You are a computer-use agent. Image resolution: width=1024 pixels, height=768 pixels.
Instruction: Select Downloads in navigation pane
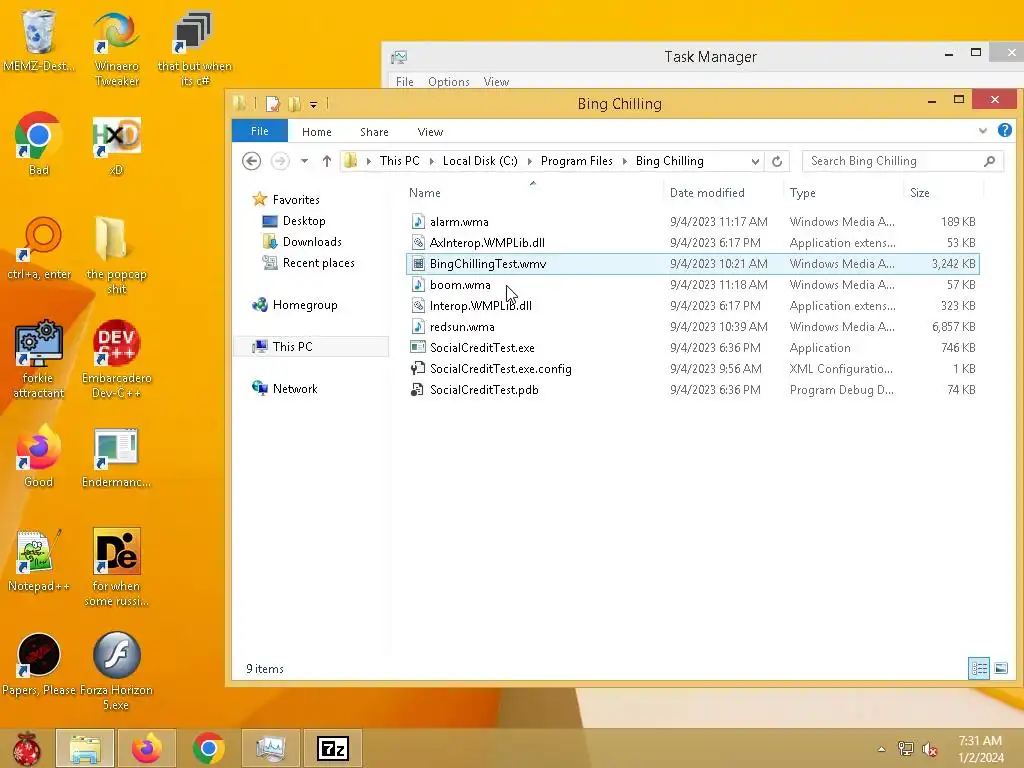point(312,242)
